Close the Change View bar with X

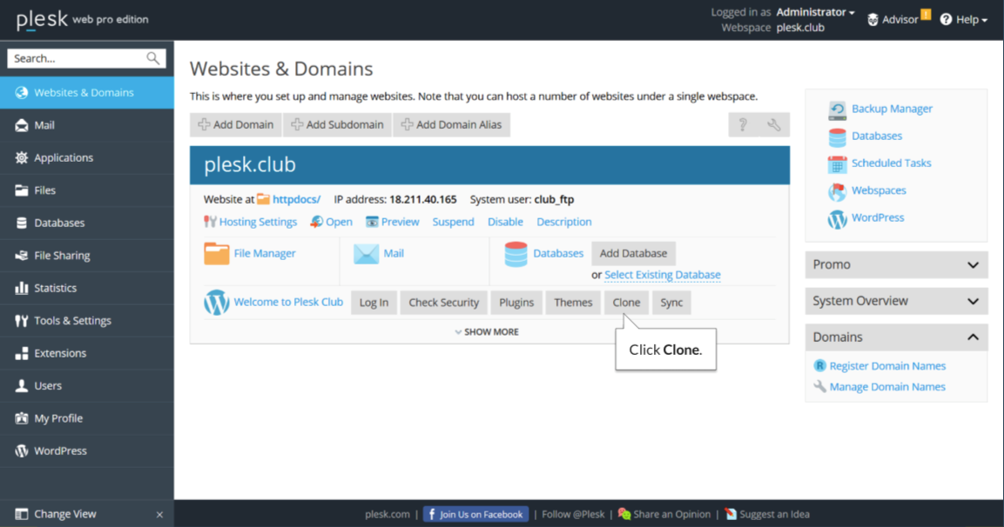pyautogui.click(x=159, y=514)
